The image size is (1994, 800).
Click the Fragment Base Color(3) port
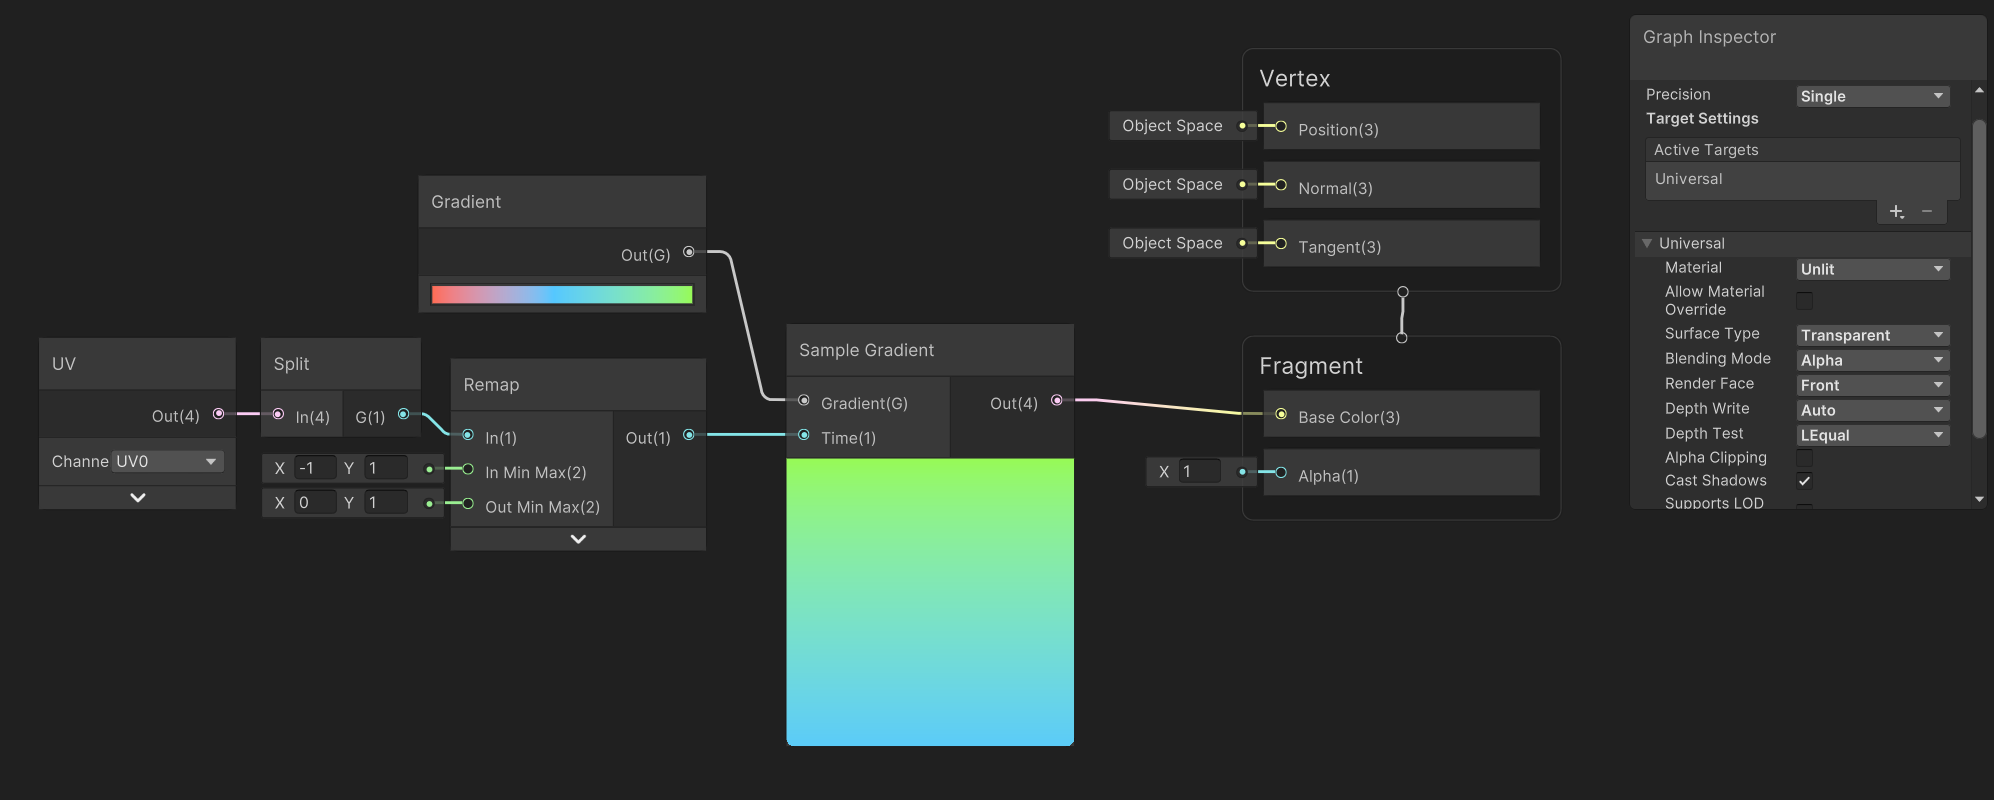[x=1280, y=414]
